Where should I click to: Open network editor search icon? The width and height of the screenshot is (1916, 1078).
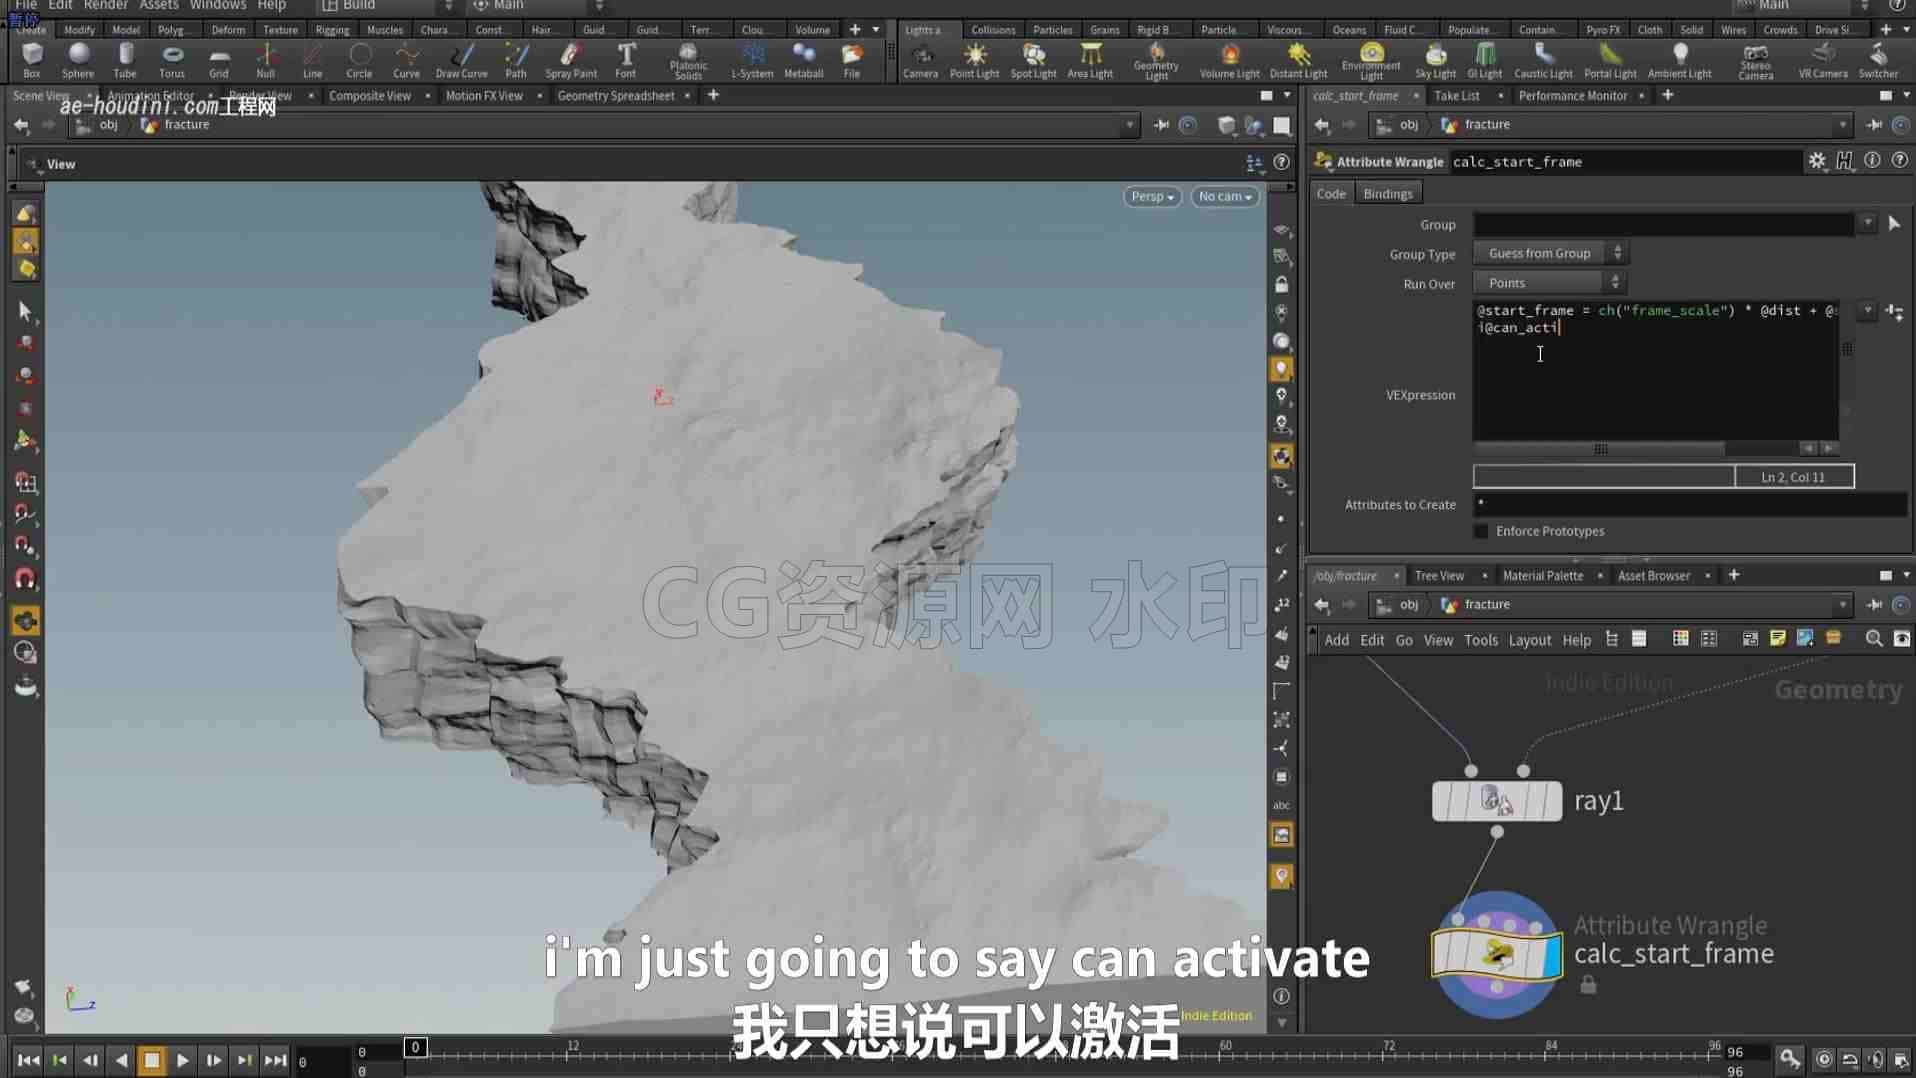coord(1873,639)
